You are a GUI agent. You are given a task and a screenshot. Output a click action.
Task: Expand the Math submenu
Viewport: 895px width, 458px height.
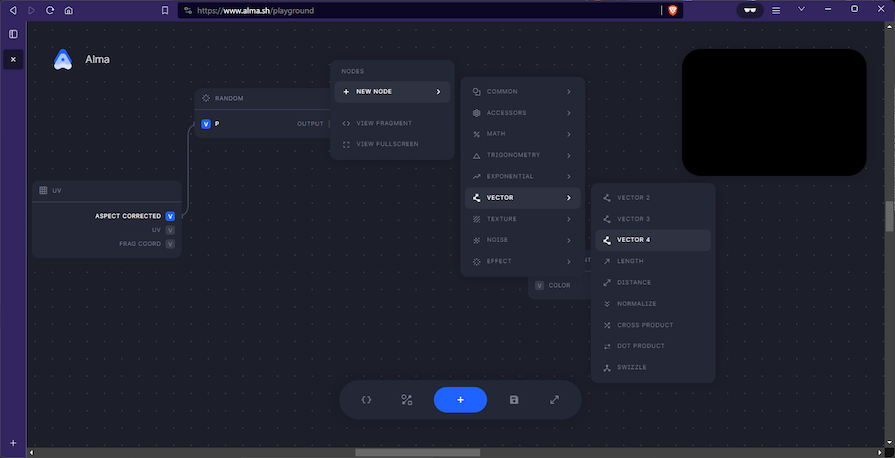click(522, 134)
